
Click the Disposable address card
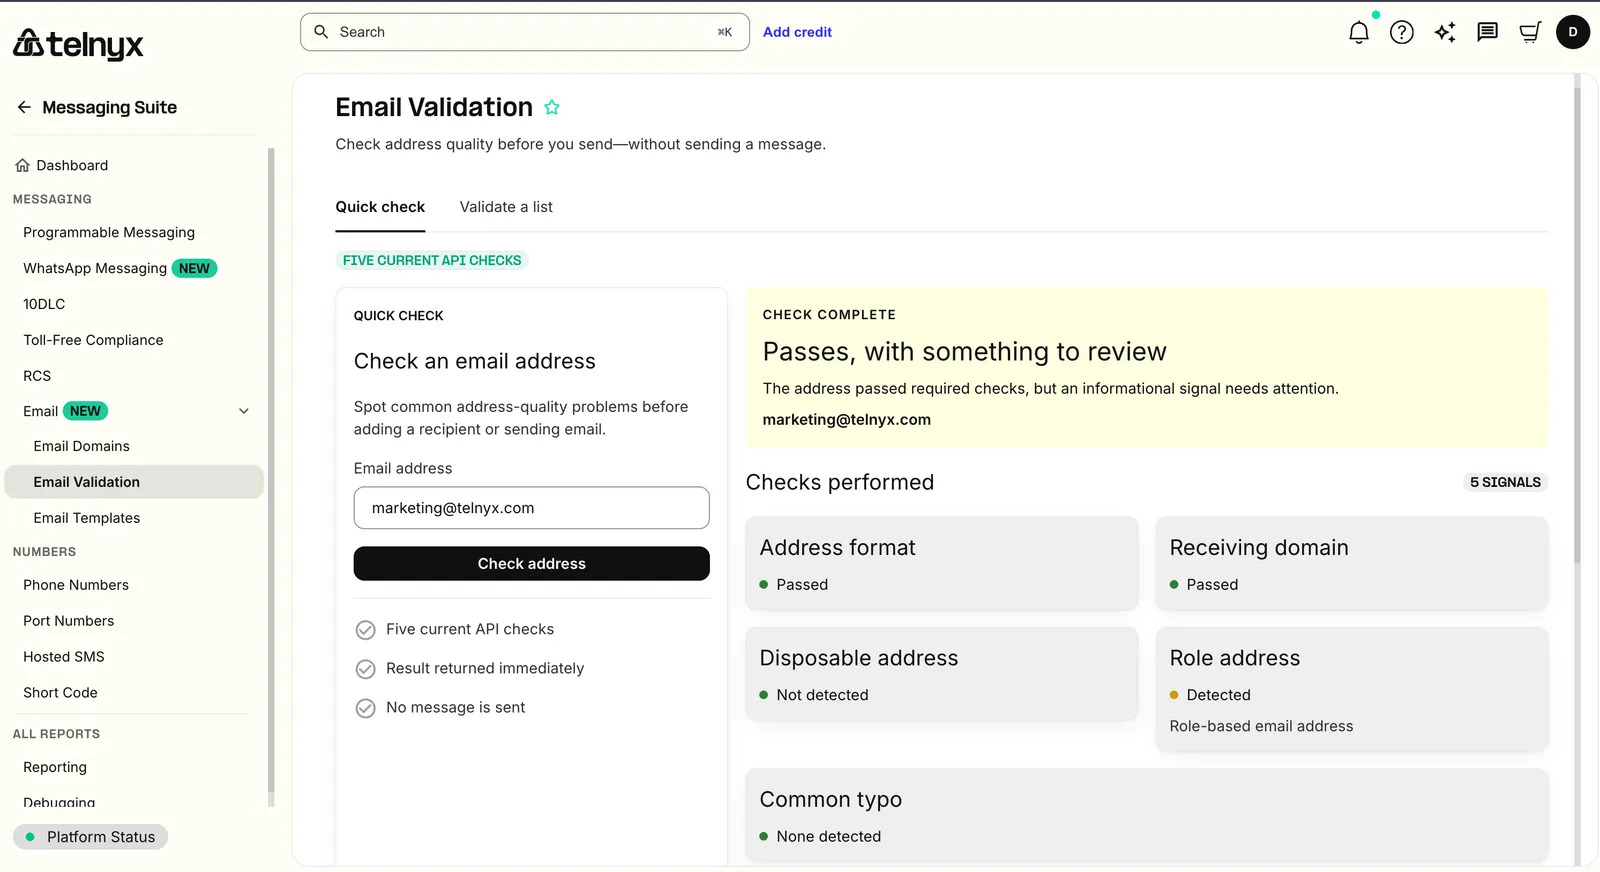[x=942, y=673]
